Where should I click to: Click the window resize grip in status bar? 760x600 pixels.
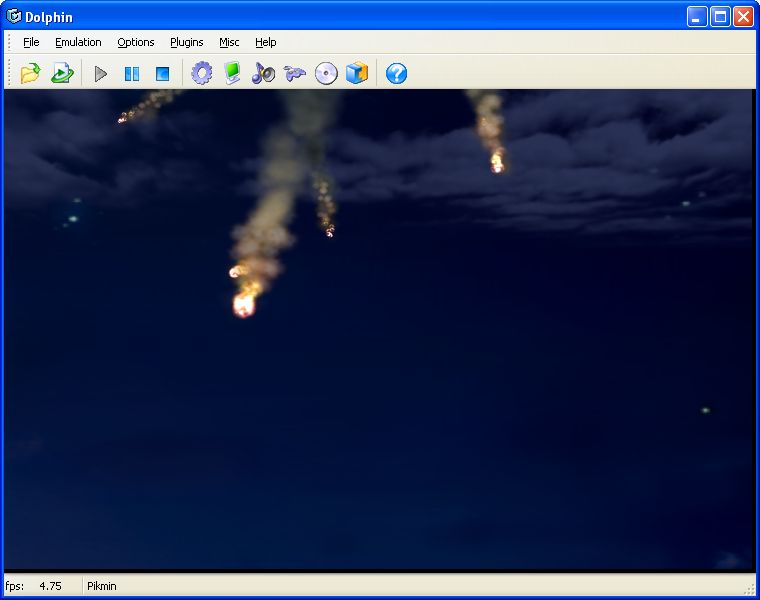[749, 588]
